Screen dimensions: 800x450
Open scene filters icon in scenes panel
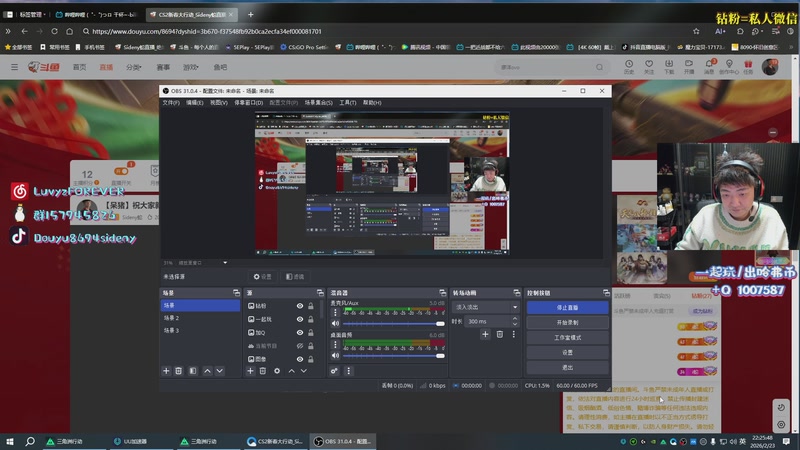(x=193, y=371)
